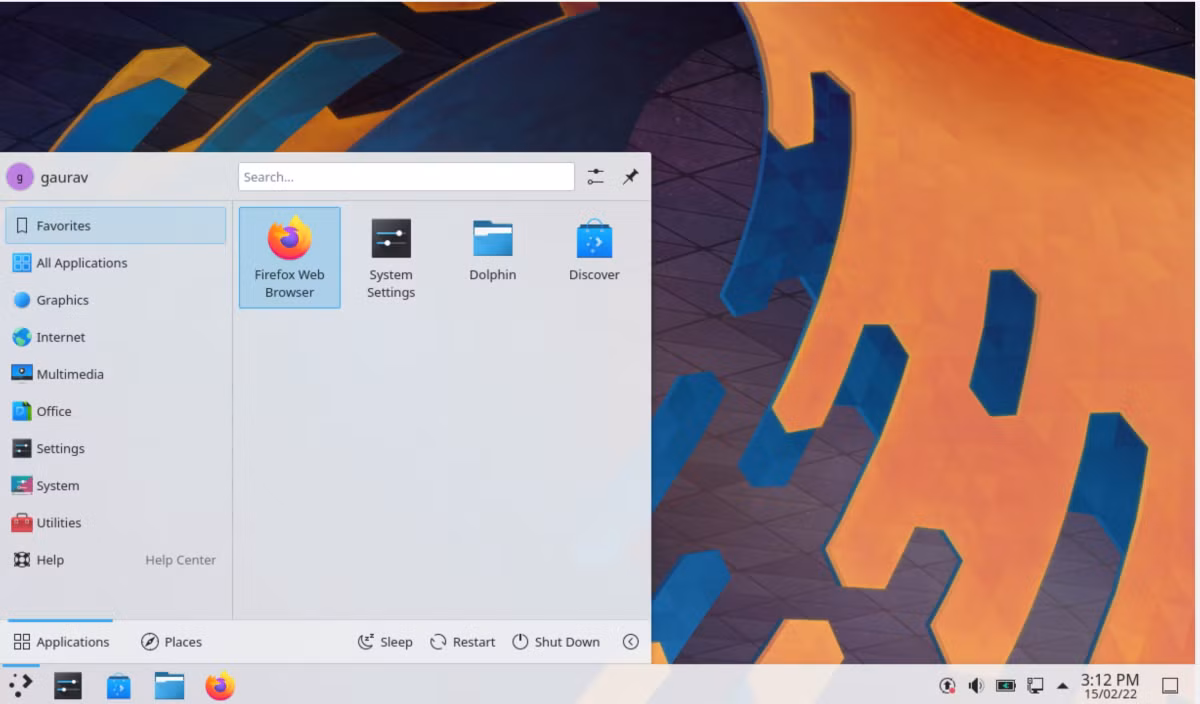Click the Shut Down button
Viewport: 1200px width, 704px height.
pos(556,642)
